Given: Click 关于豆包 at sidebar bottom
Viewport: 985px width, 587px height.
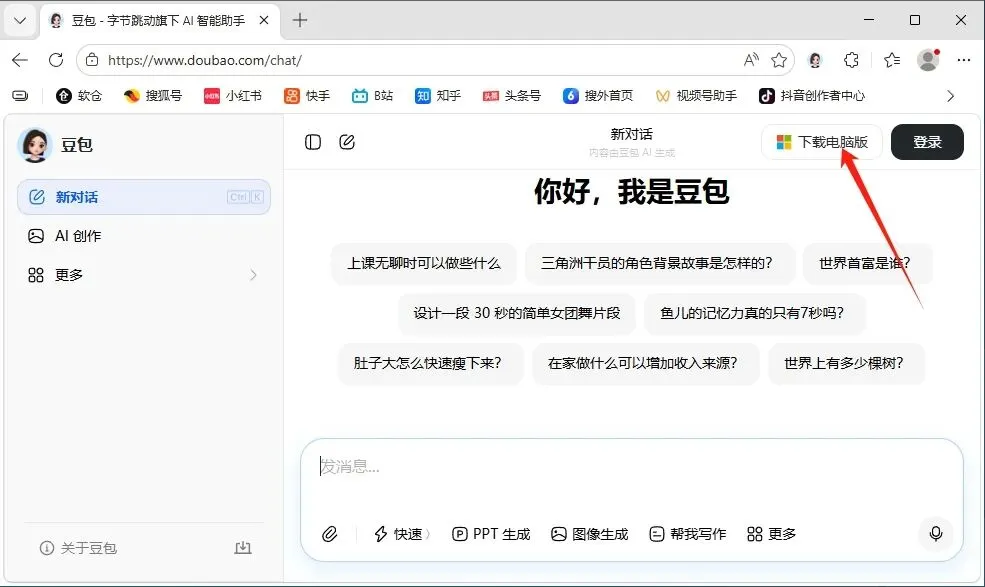Looking at the screenshot, I should tap(79, 548).
